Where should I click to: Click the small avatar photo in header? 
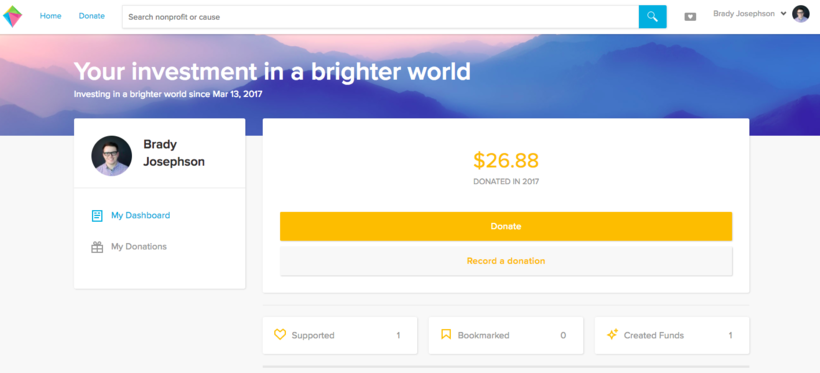tap(801, 14)
